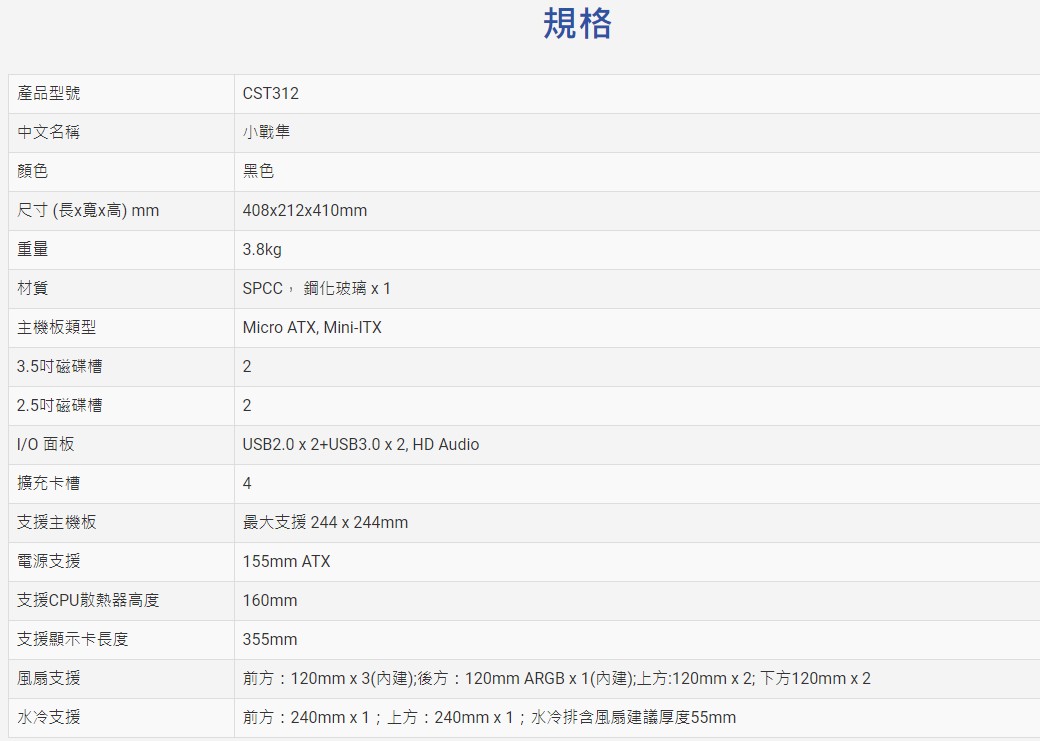Select the 擴充卡槽 label

(48, 484)
